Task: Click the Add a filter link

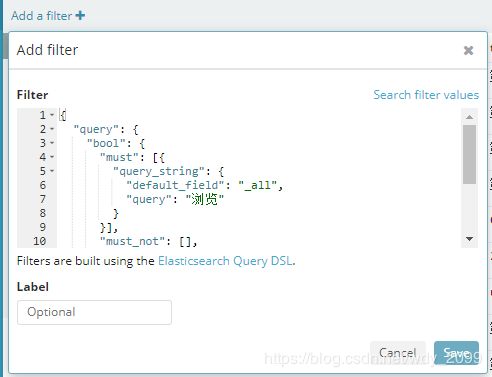Action: tap(41, 16)
